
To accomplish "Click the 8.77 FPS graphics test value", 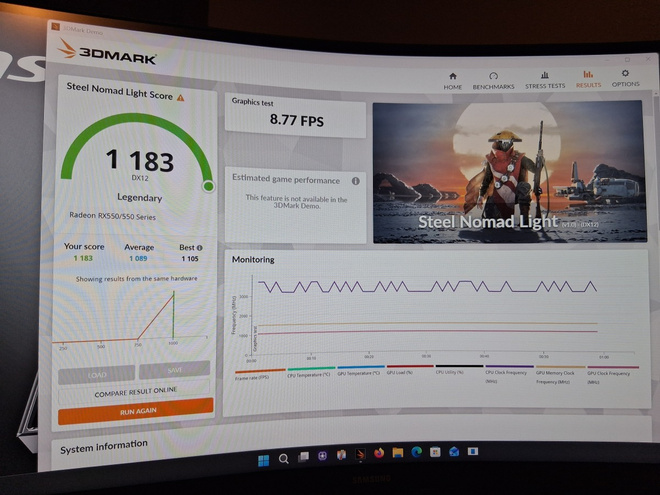I will pyautogui.click(x=297, y=120).
